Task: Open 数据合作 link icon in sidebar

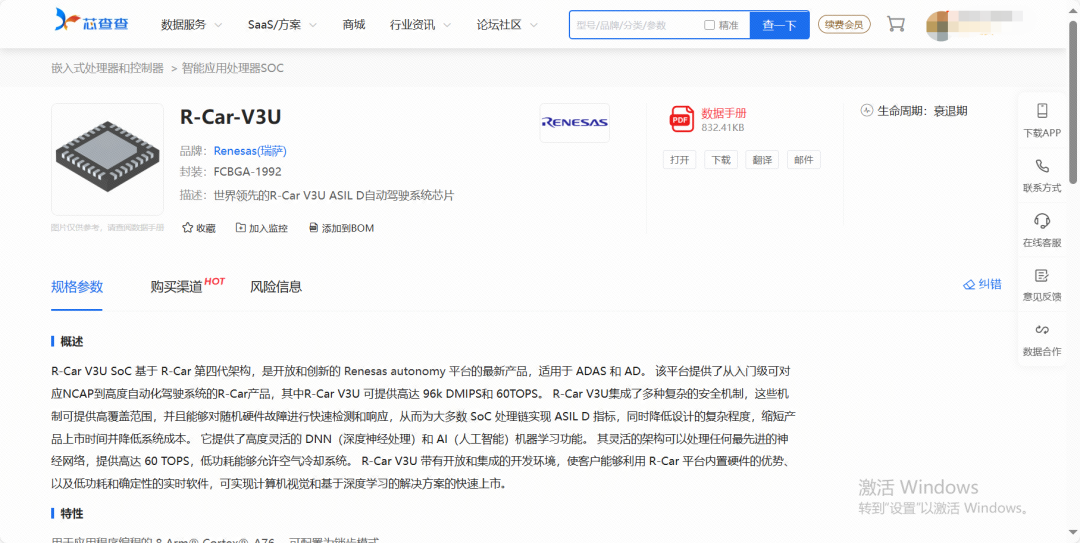Action: (1042, 329)
